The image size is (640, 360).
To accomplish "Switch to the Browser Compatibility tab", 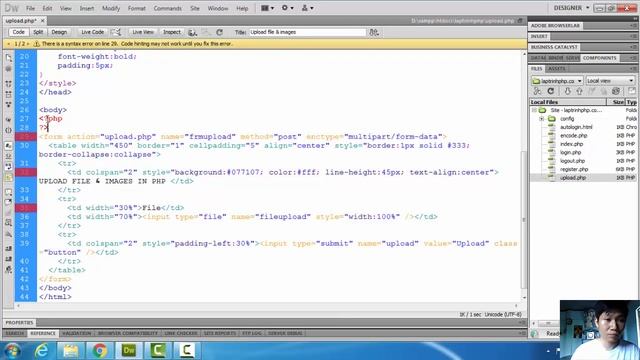I will tap(128, 333).
